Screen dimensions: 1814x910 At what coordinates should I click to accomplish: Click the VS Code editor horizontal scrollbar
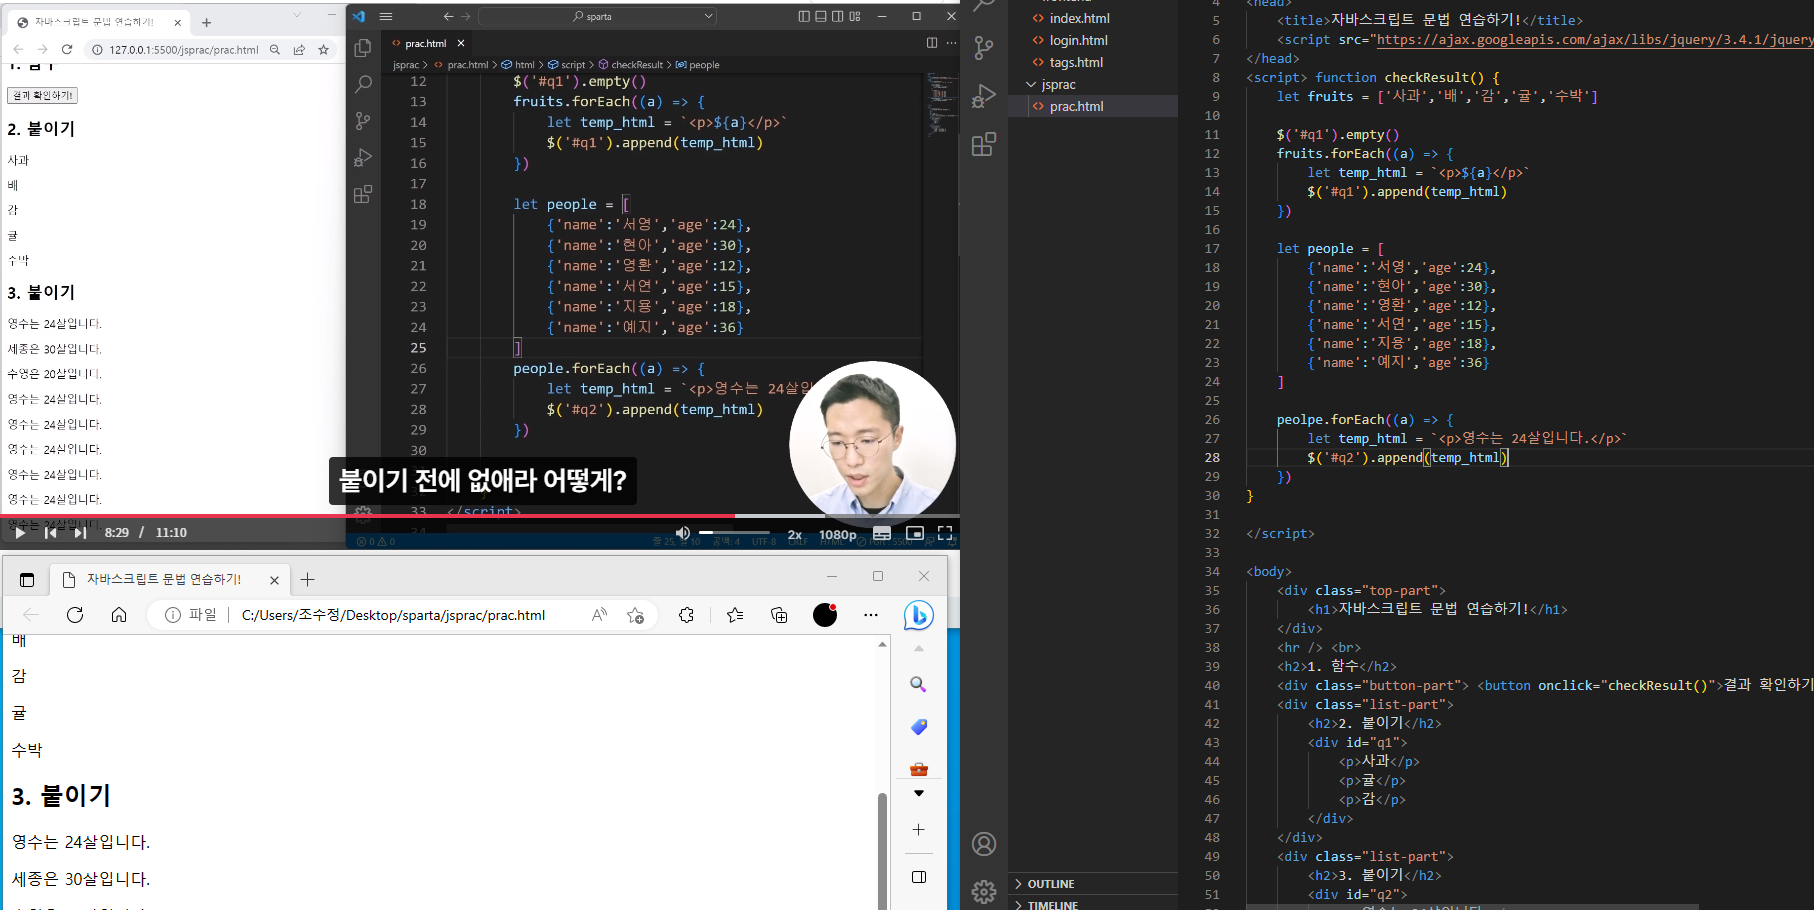click(x=1472, y=907)
